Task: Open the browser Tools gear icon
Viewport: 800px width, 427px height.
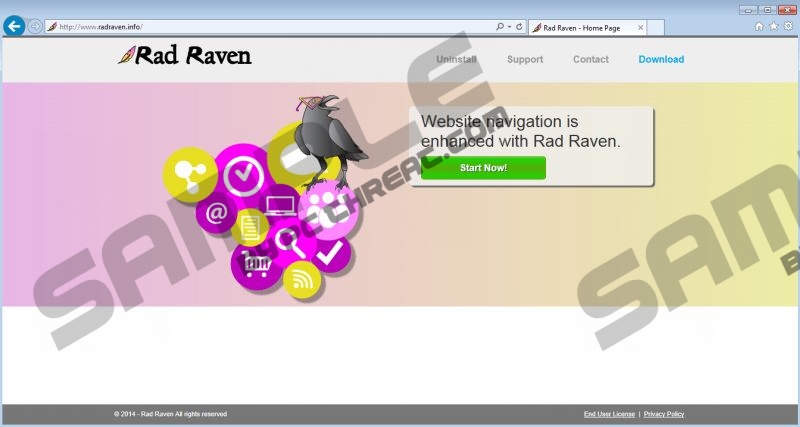Action: click(787, 26)
